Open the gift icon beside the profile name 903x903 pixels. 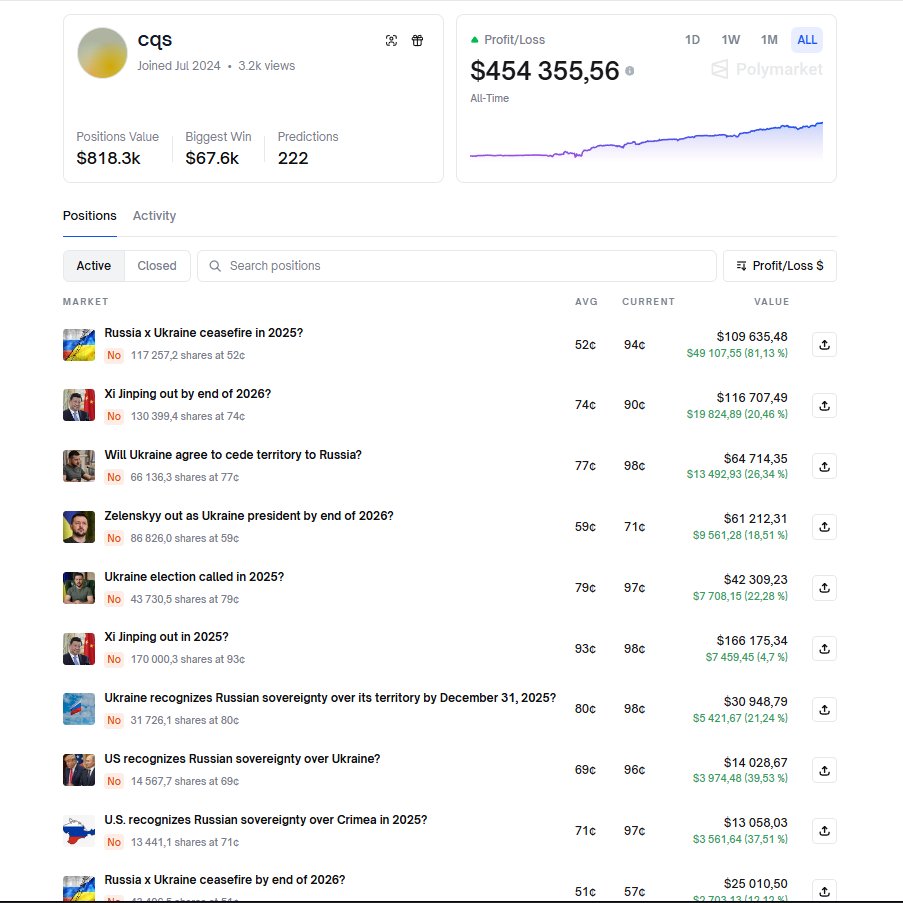[x=417, y=41]
